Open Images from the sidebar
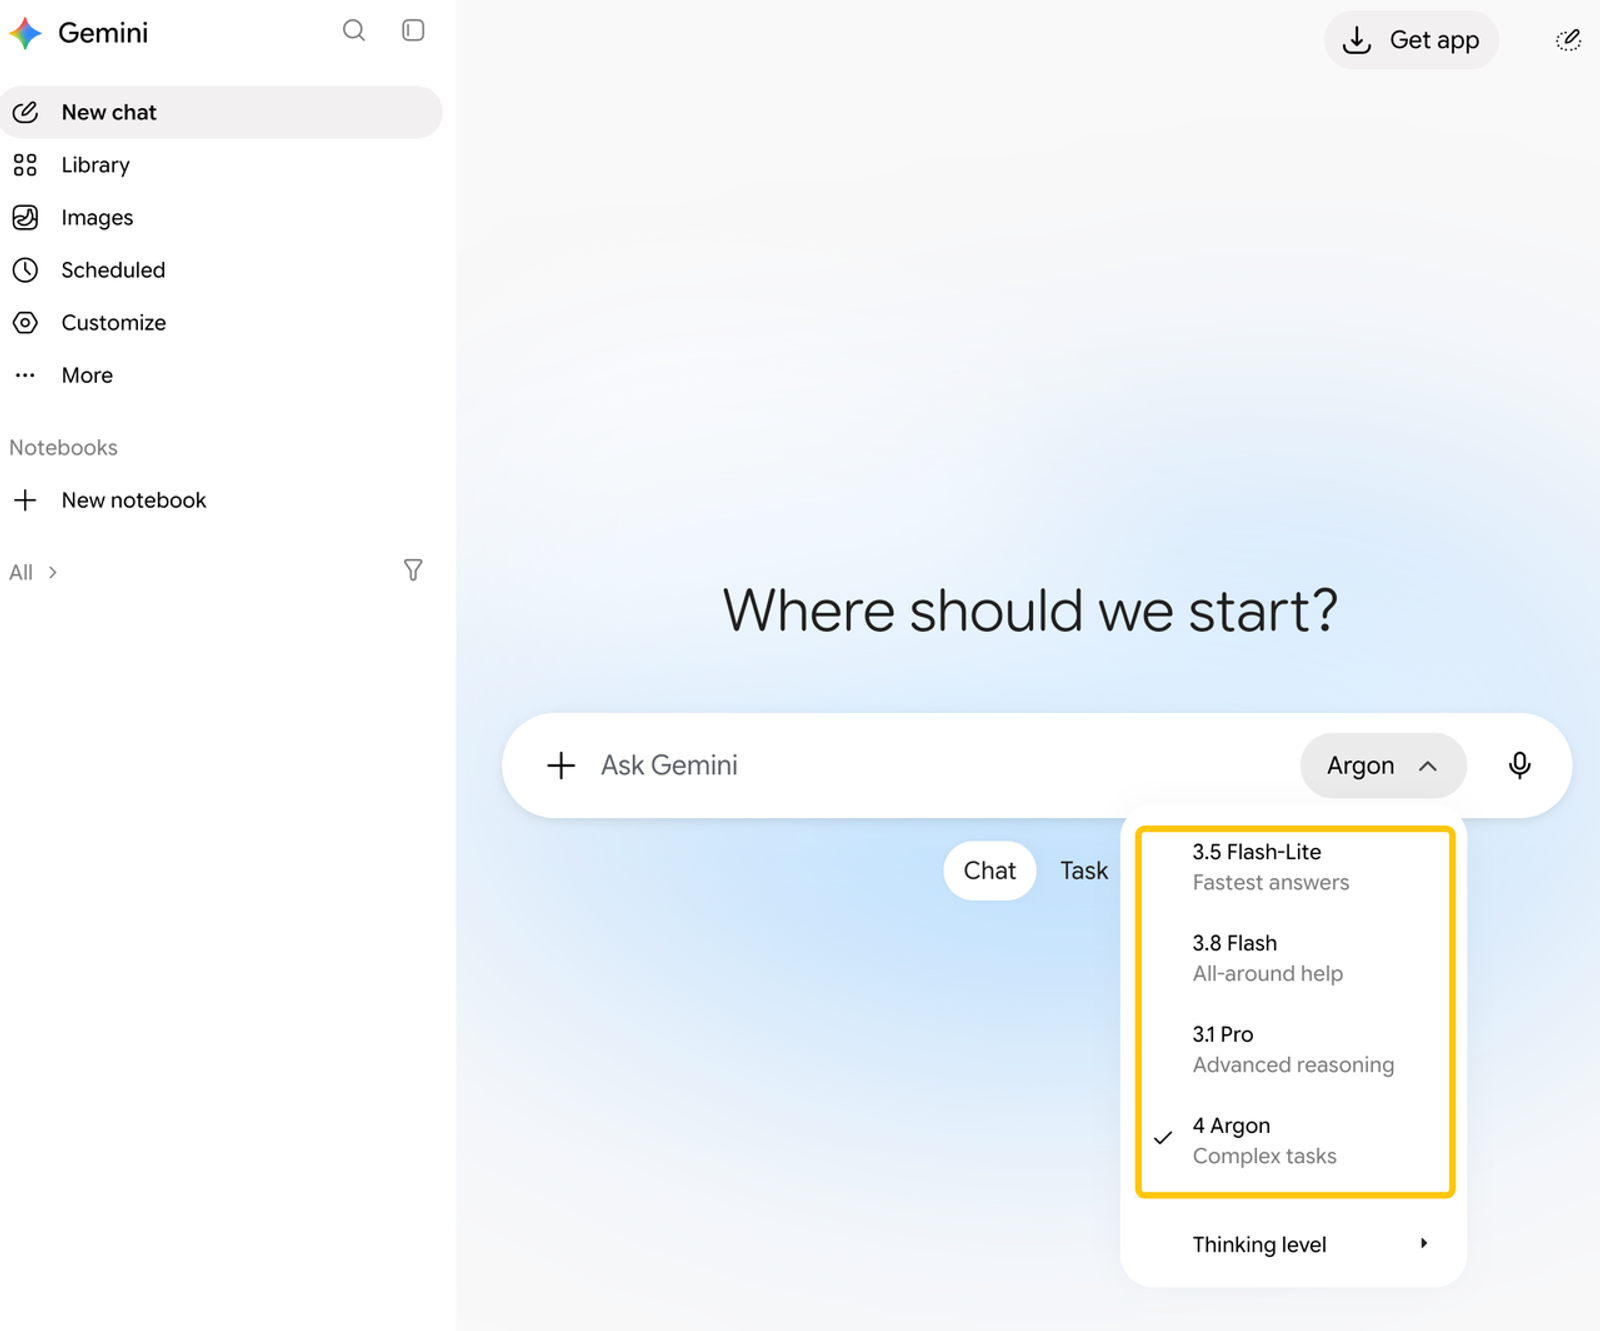Viewport: 1600px width, 1331px height. coord(221,217)
